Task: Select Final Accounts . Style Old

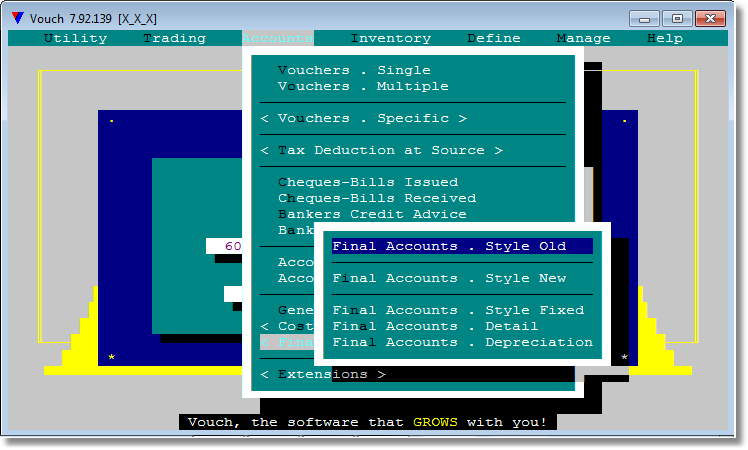Action: 462,246
